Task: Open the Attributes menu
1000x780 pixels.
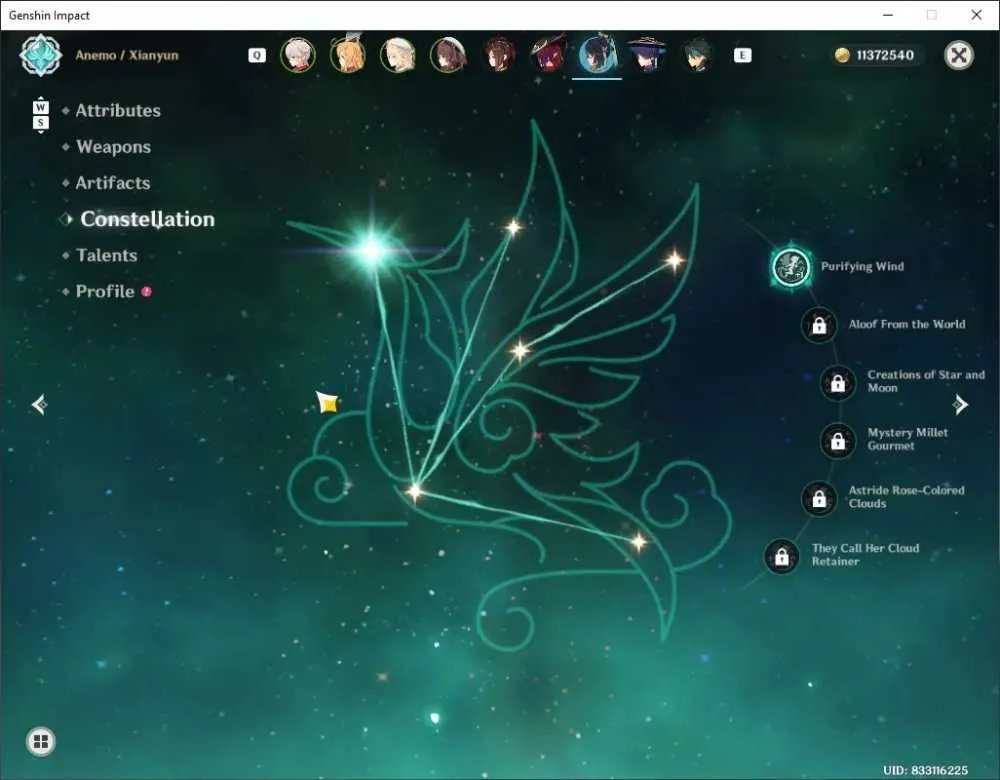Action: click(118, 111)
